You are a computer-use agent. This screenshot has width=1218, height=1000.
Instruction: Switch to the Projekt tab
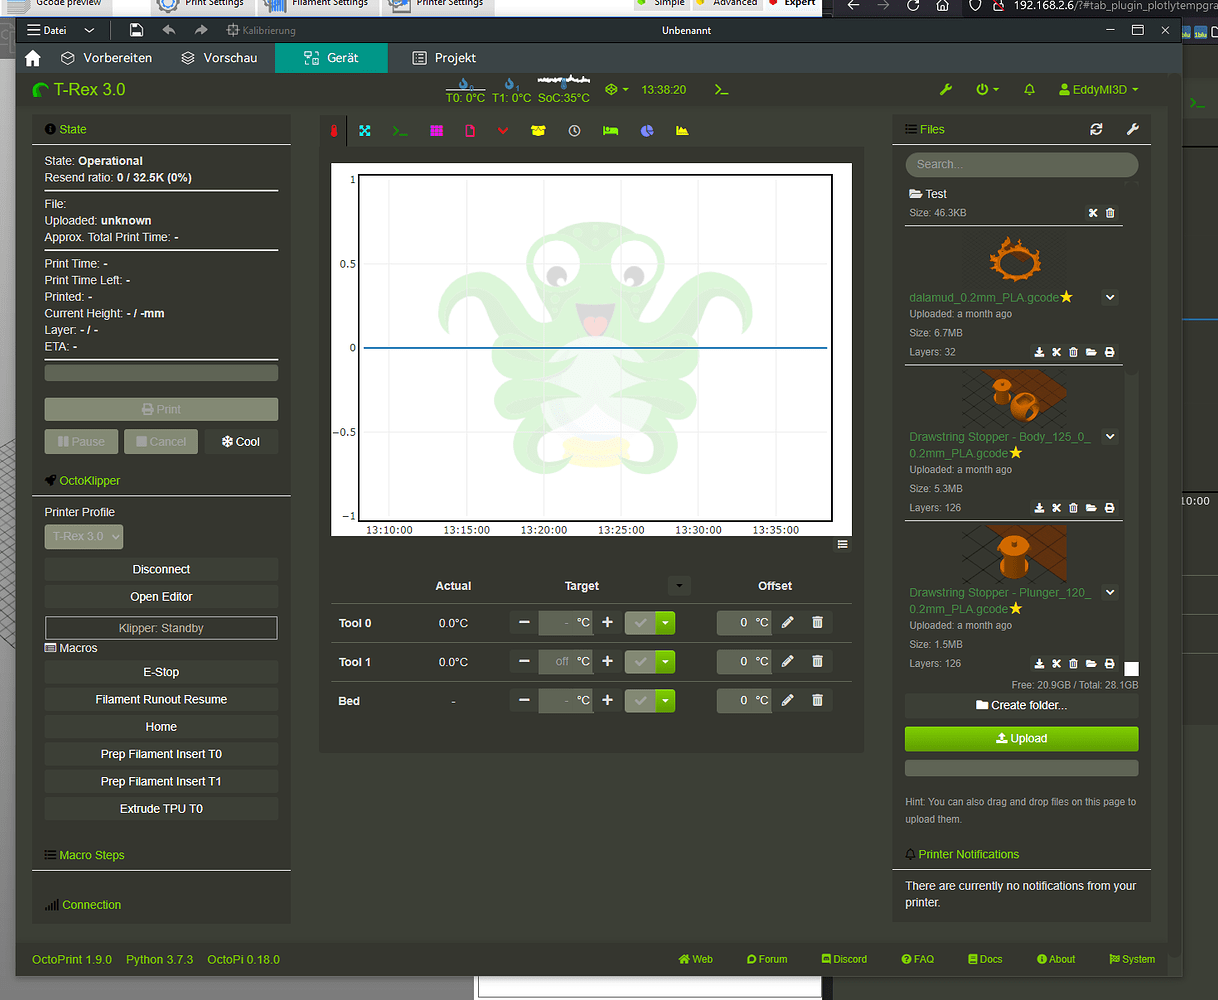[x=443, y=58]
